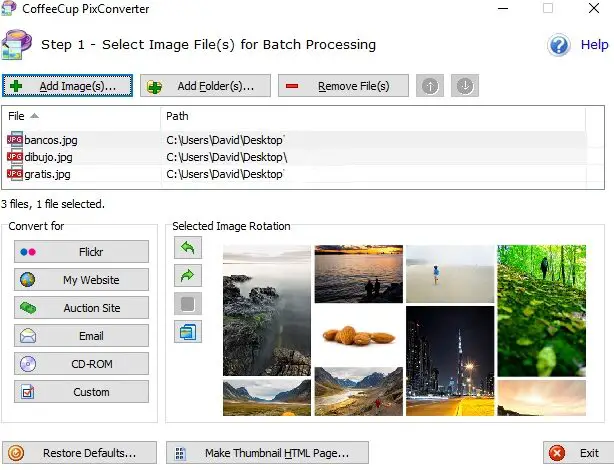The height and width of the screenshot is (470, 614).
Task: Select bancos.jpg in the file list
Action: pyautogui.click(x=47, y=140)
